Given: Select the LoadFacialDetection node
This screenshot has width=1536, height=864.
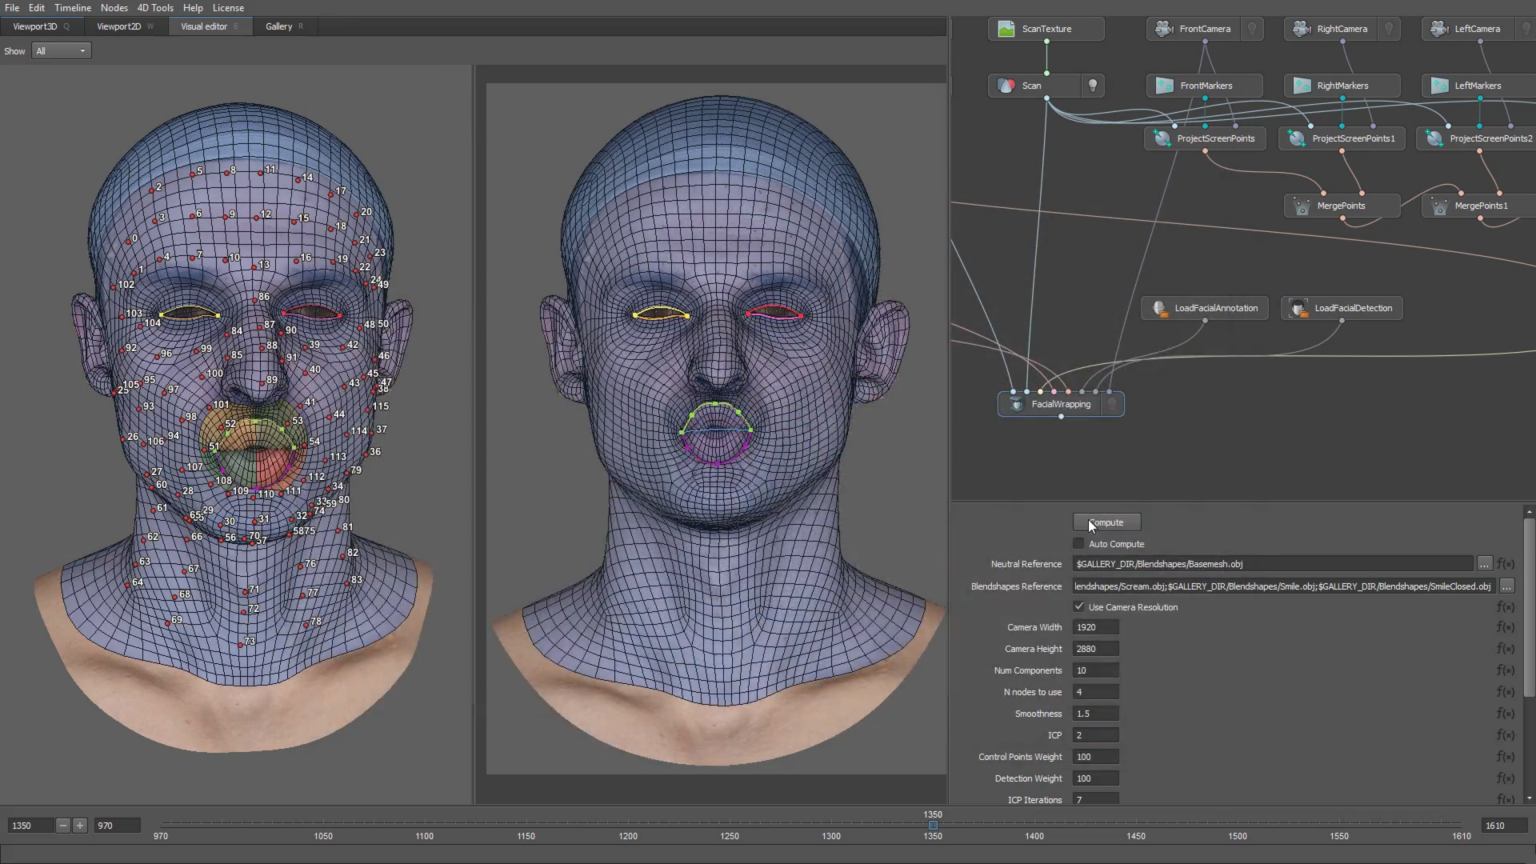Looking at the screenshot, I should click(x=1341, y=308).
